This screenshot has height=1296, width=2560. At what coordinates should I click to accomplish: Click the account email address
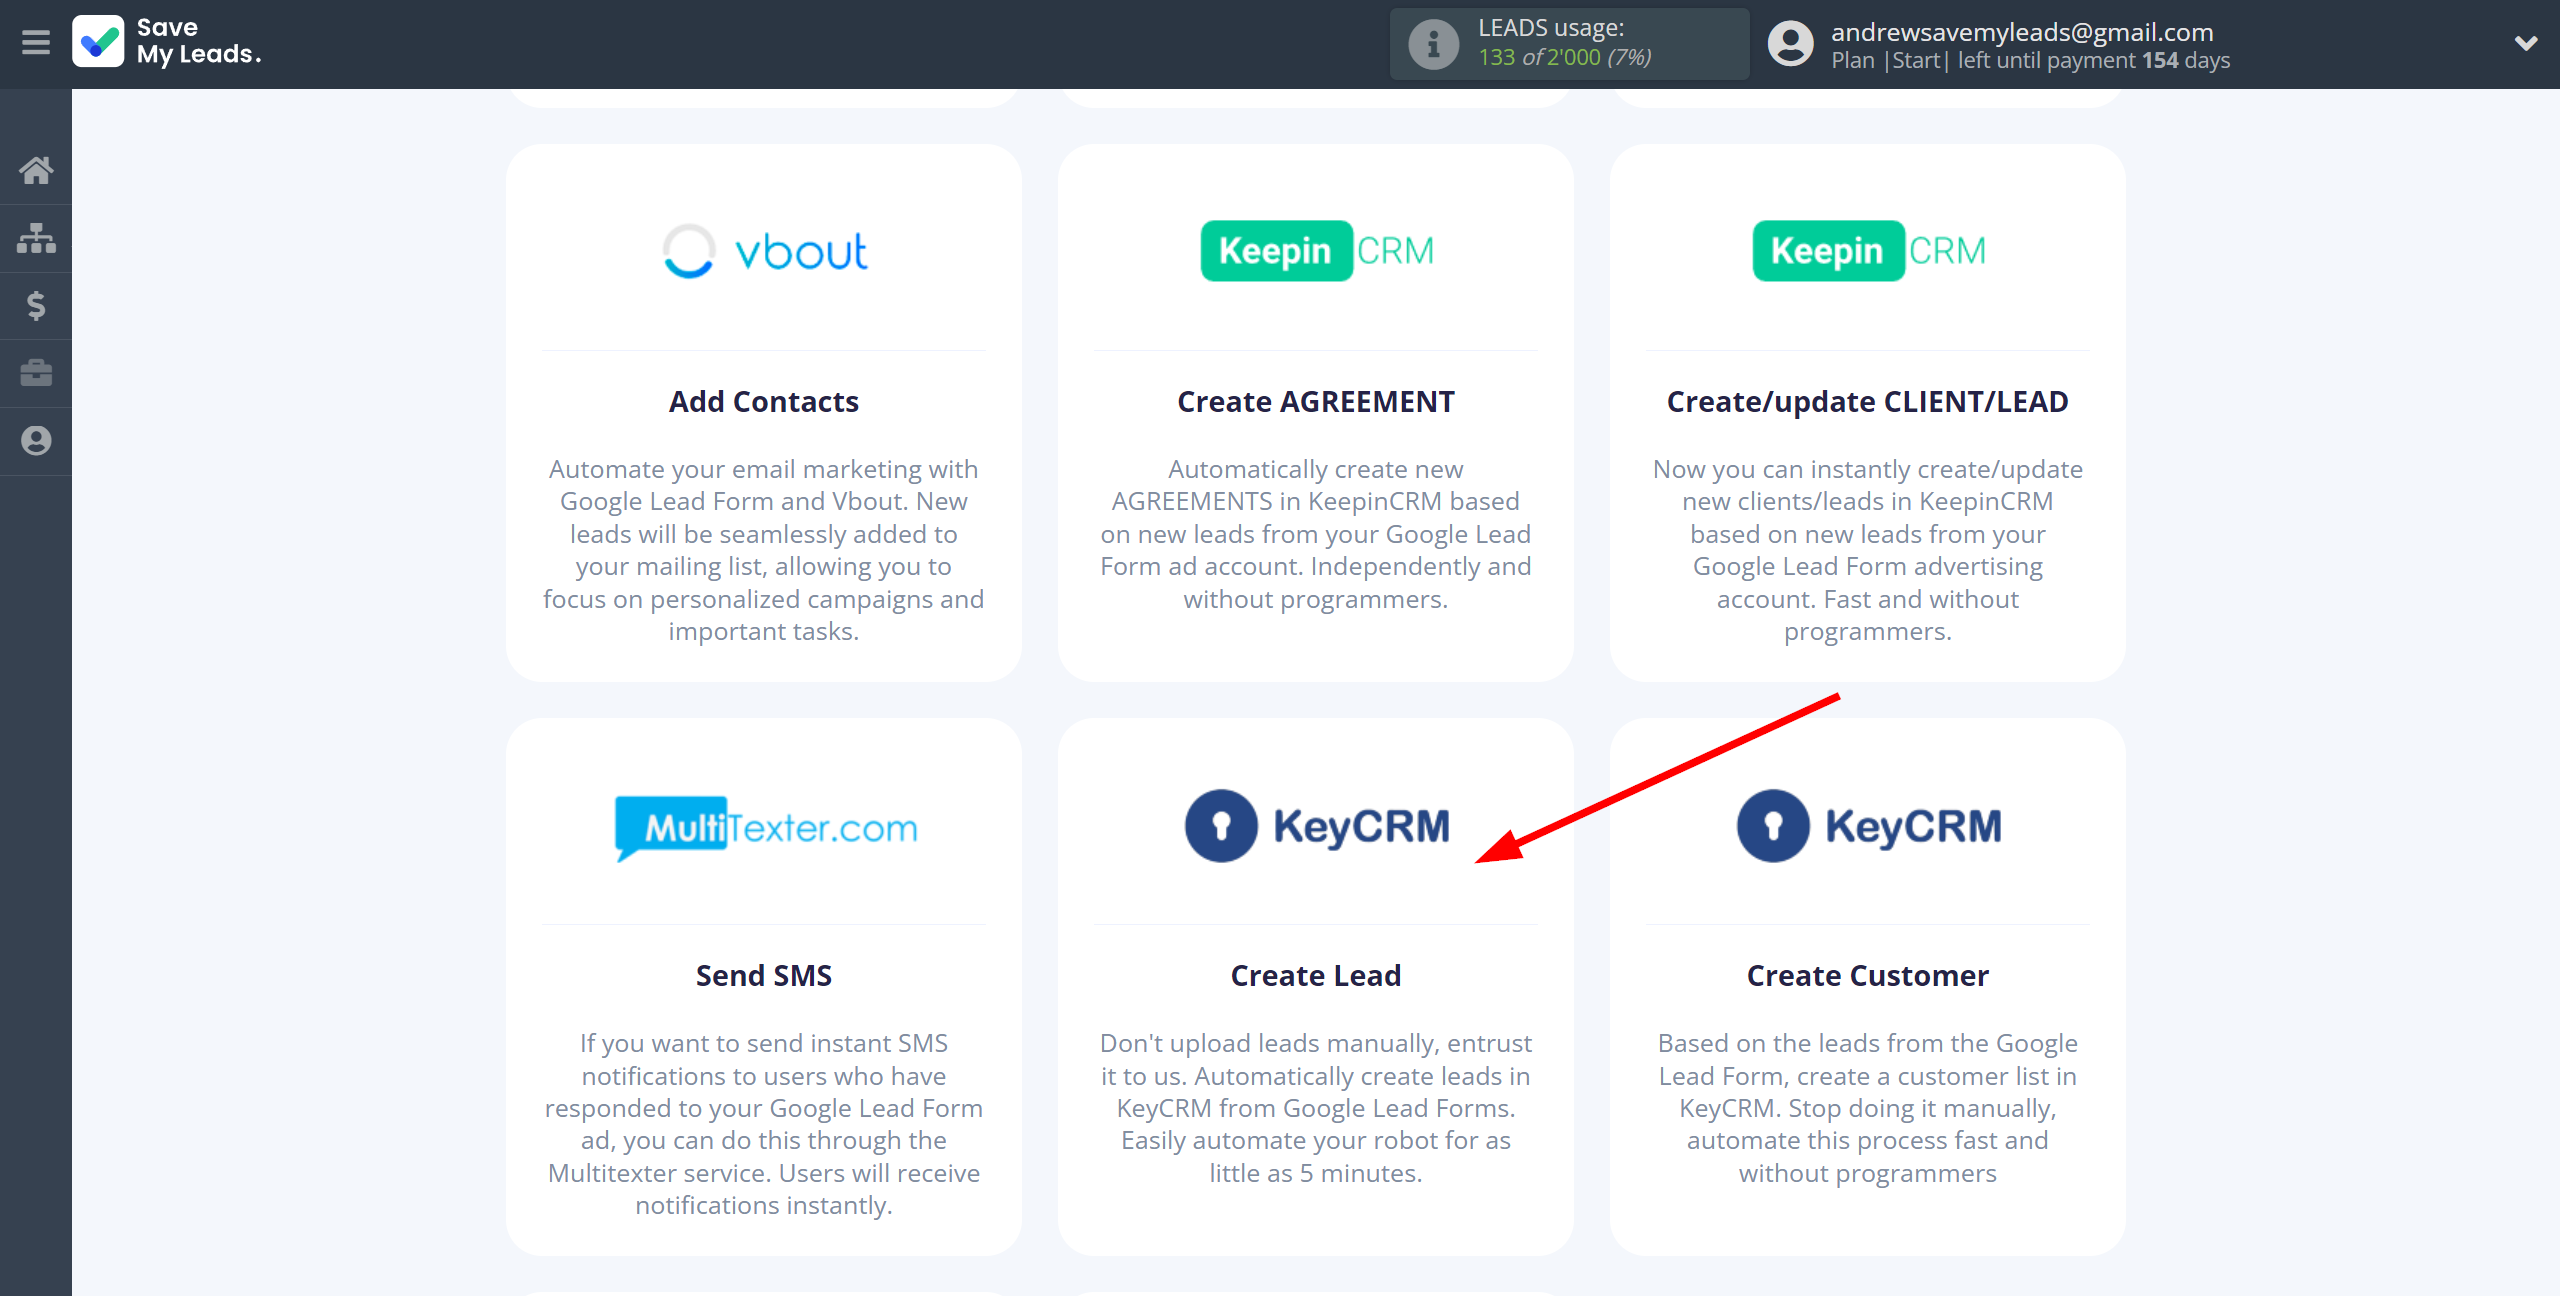point(2022,32)
